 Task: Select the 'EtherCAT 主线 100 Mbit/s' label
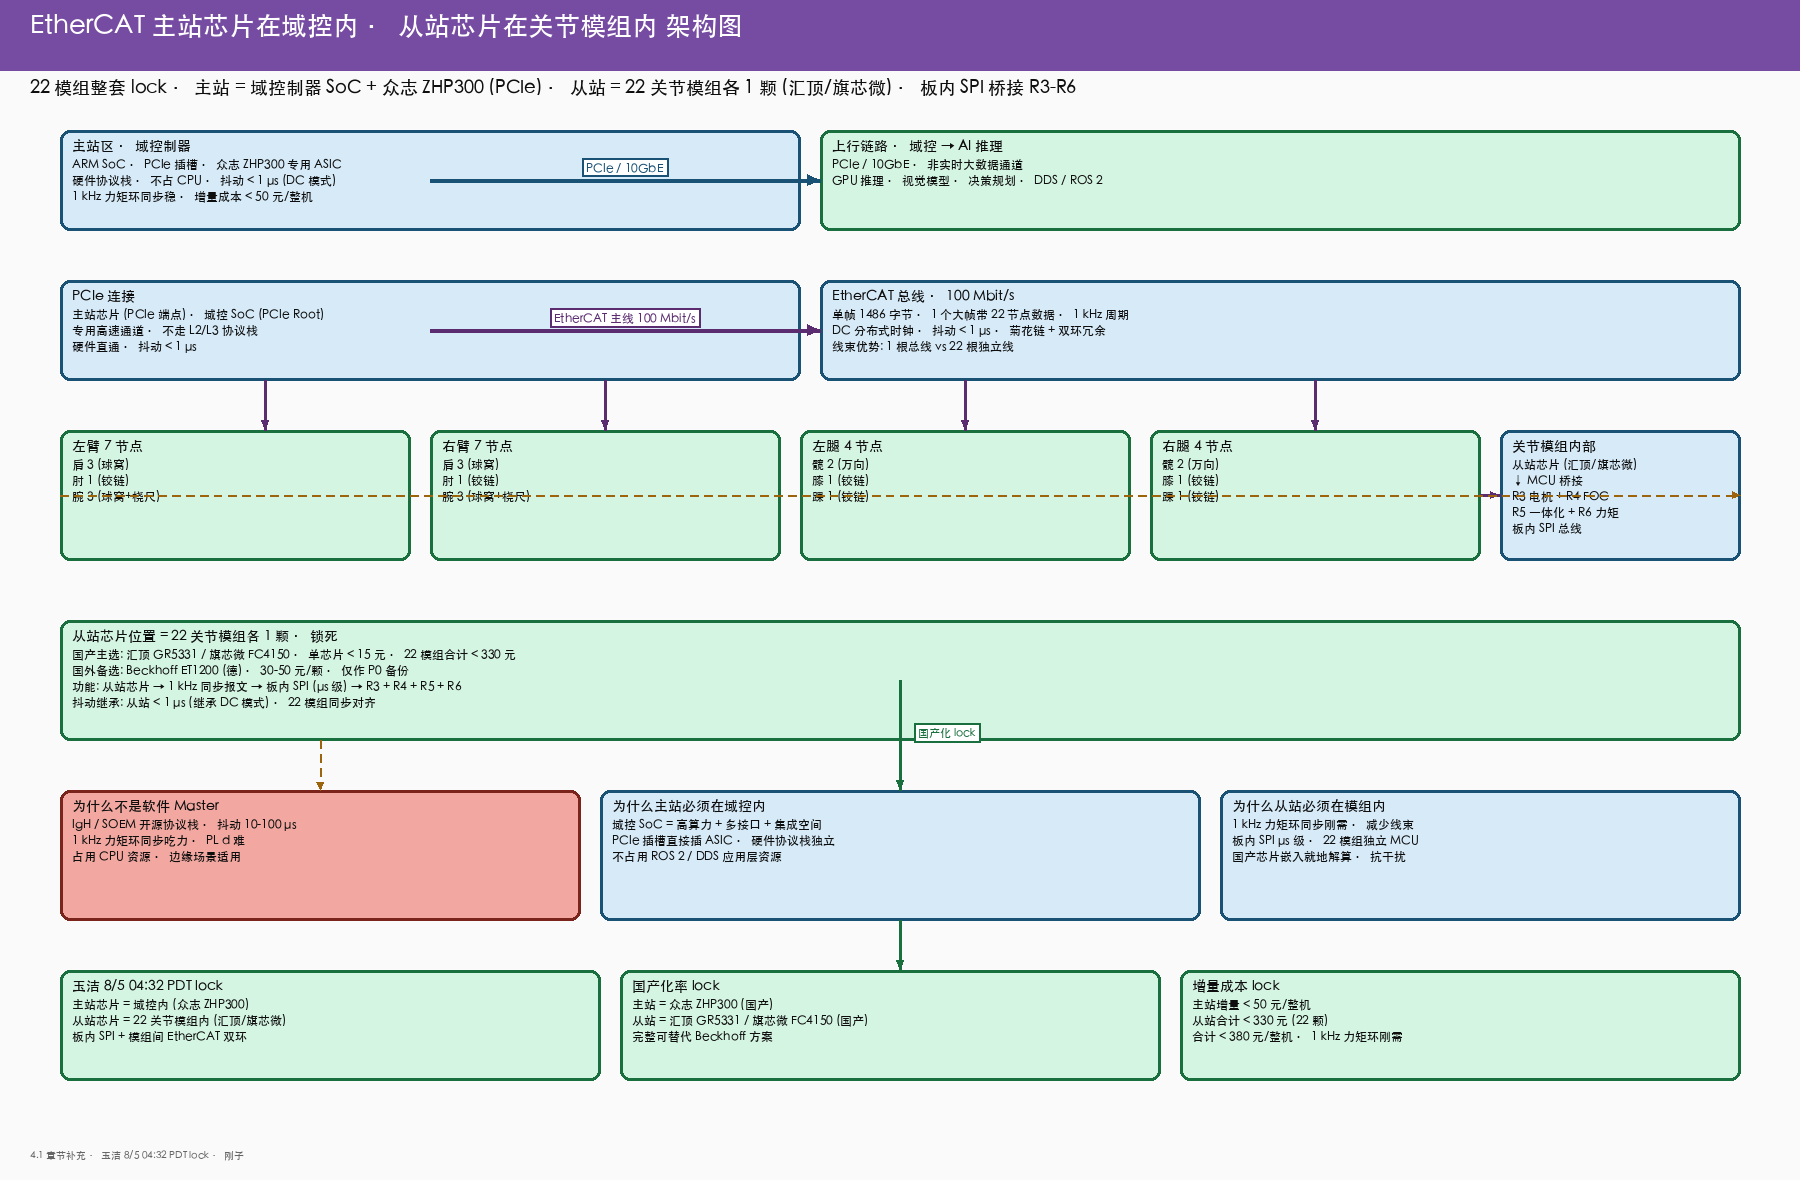pos(625,318)
